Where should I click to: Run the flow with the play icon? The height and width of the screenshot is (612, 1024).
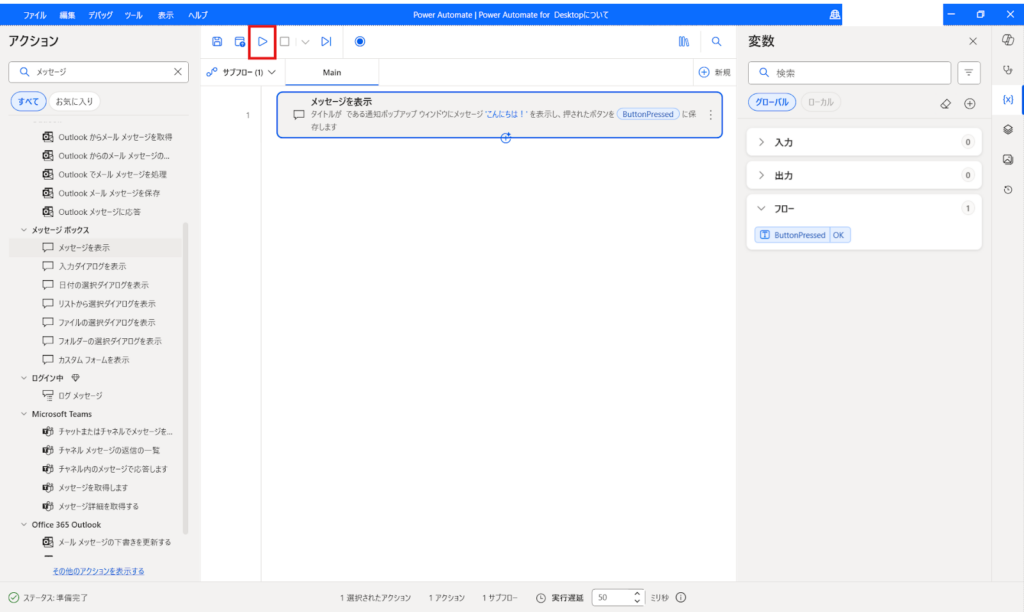[262, 42]
